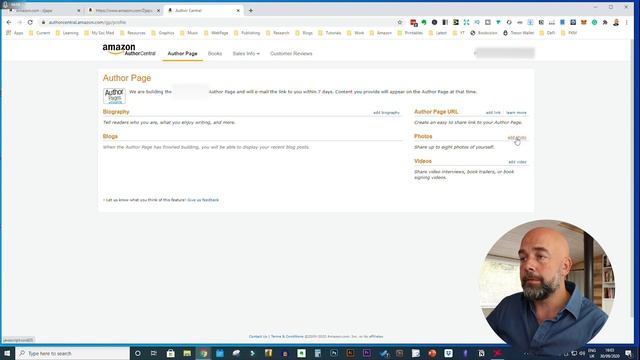Switch to the first Amazon.com browser tab
The width and height of the screenshot is (640, 360).
tap(44, 11)
